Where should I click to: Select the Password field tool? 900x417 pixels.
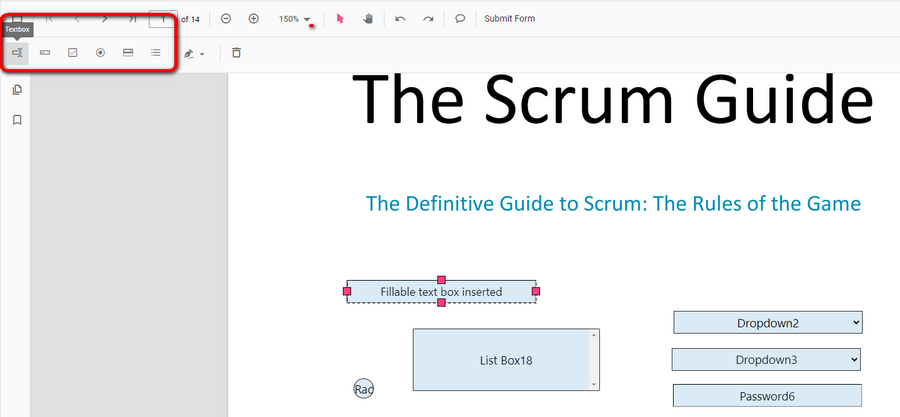[45, 53]
